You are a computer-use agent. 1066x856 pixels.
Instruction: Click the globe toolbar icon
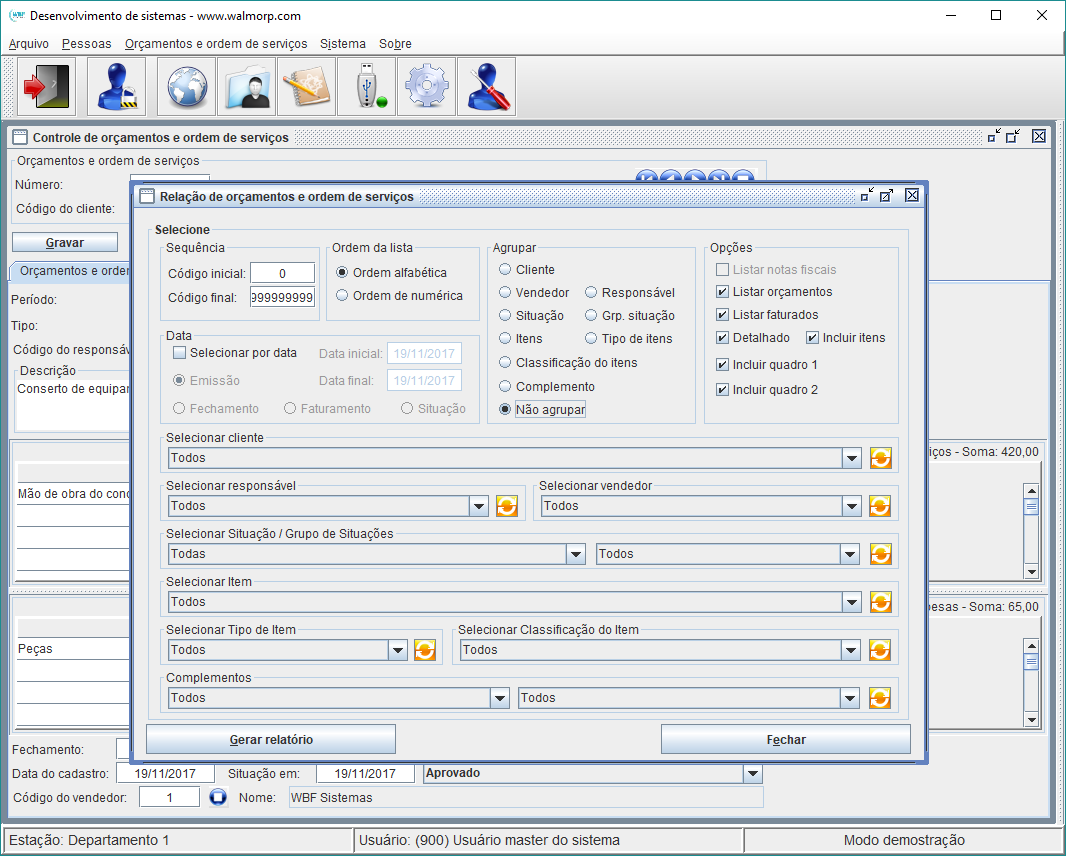click(187, 87)
